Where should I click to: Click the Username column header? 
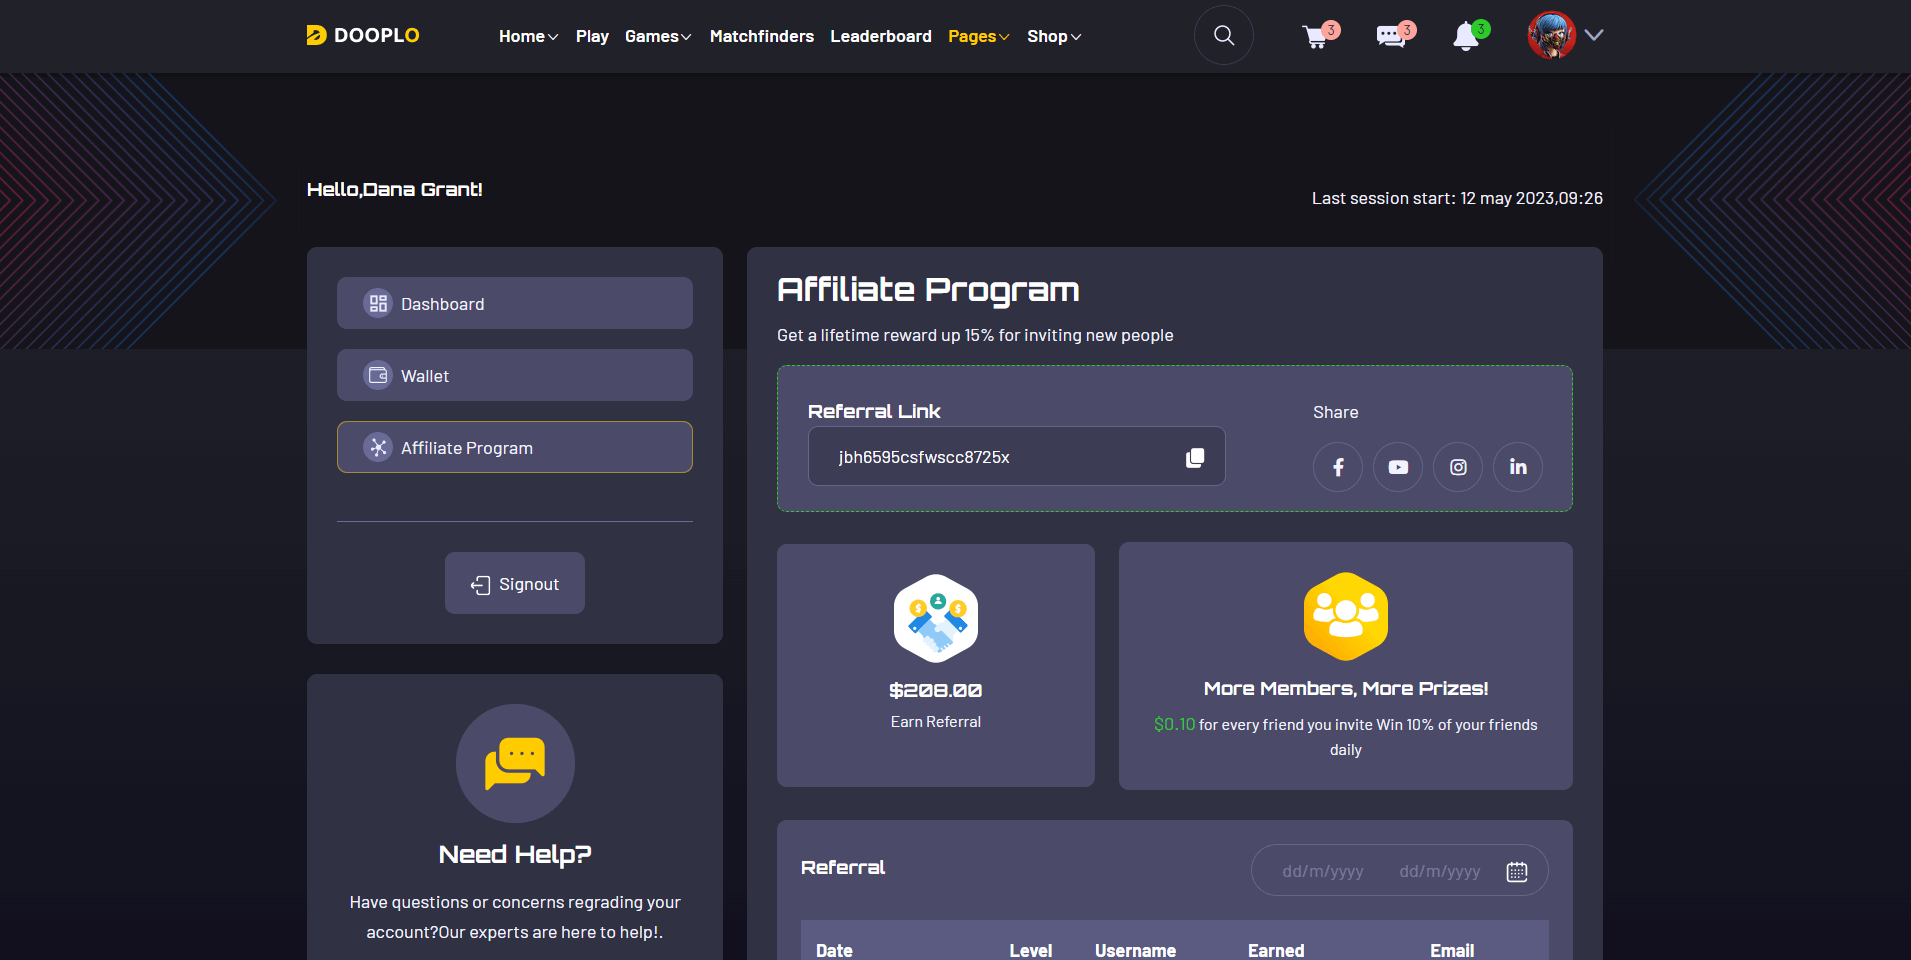(x=1135, y=950)
